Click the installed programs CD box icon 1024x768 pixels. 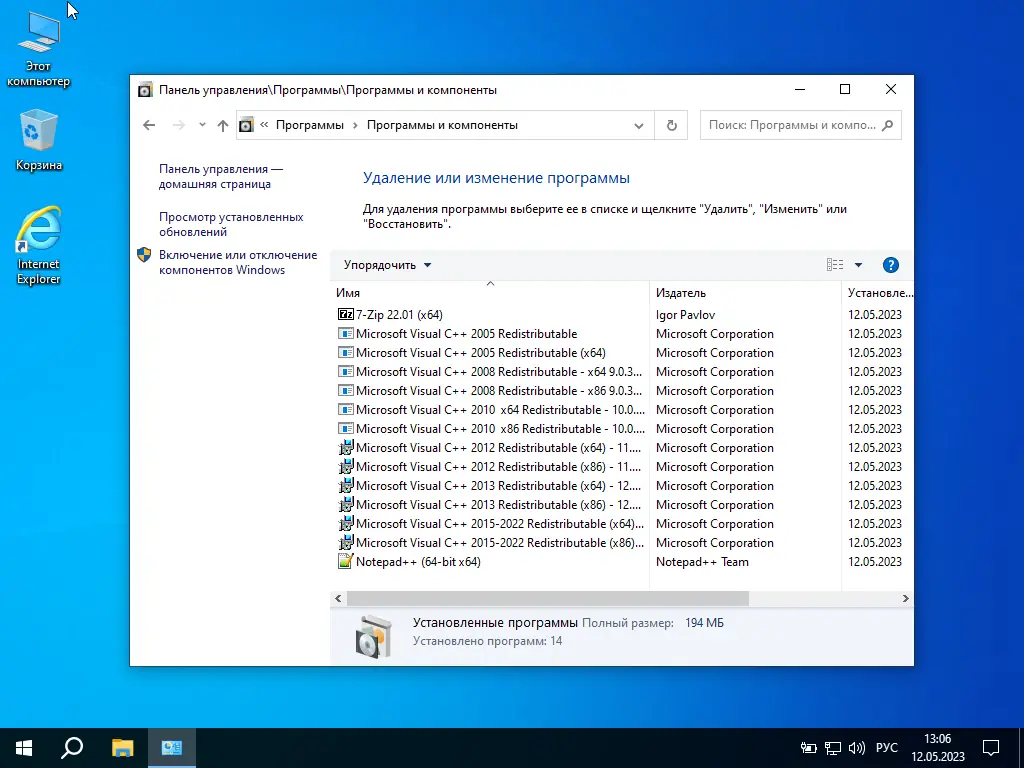pyautogui.click(x=373, y=635)
